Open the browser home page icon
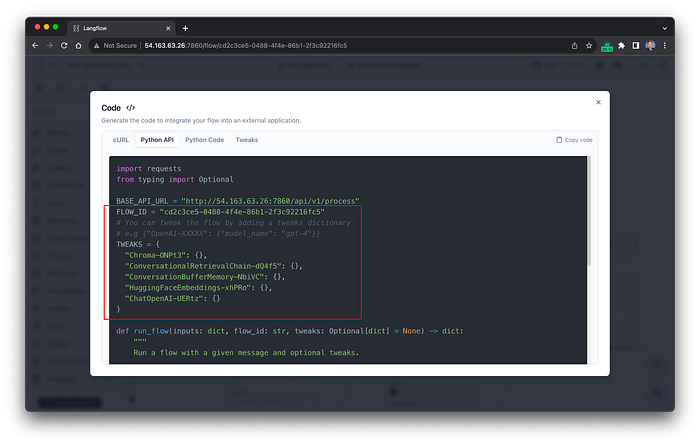Screen dimensions: 700x445 79,46
